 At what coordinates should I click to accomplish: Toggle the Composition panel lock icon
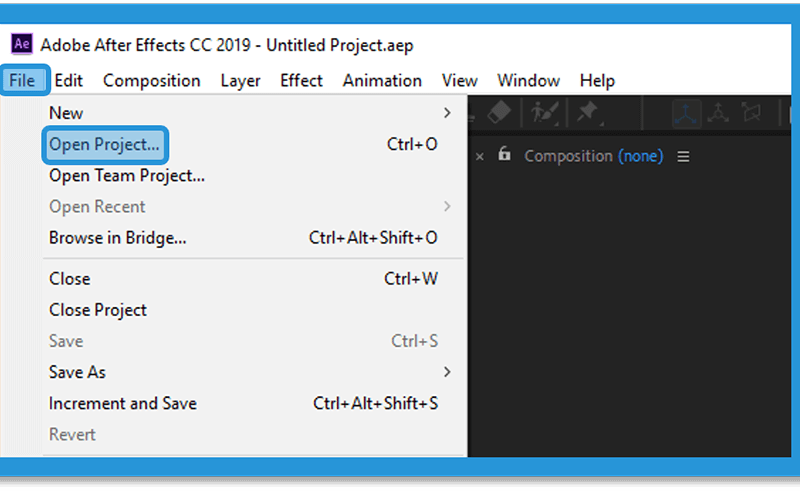[x=504, y=154]
